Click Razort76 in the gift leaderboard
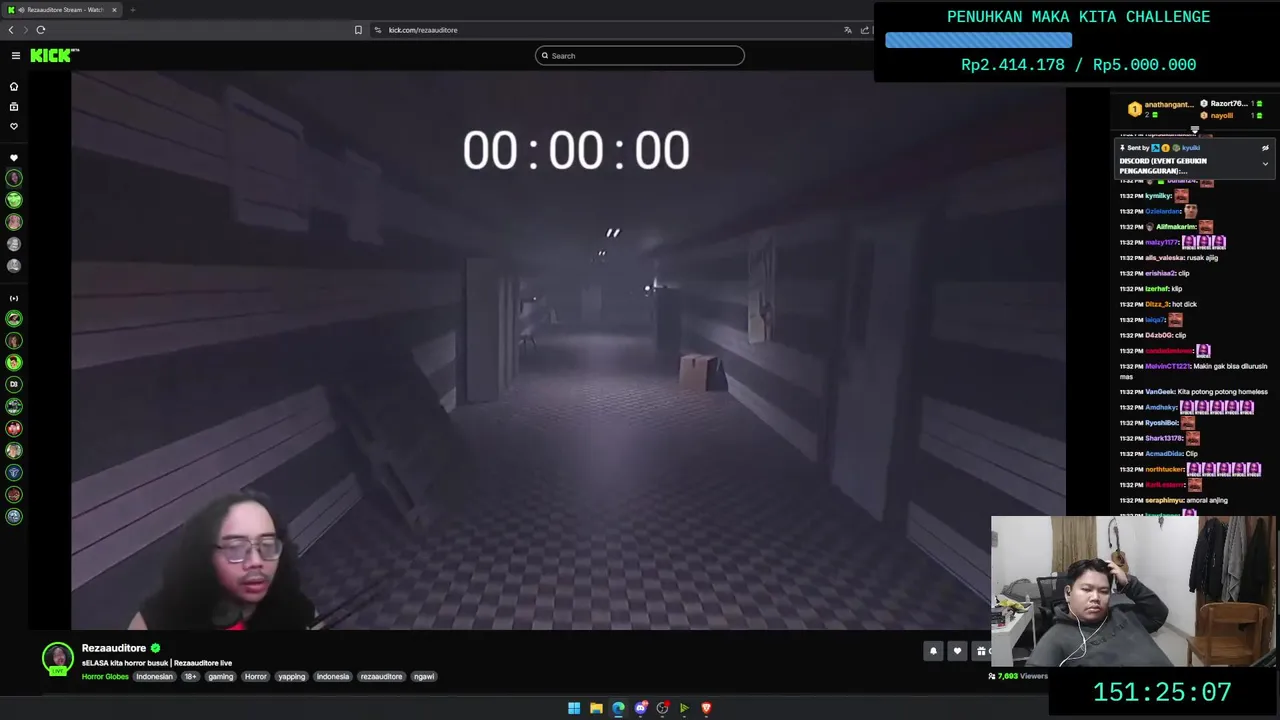Viewport: 1280px width, 720px height. [x=1228, y=103]
